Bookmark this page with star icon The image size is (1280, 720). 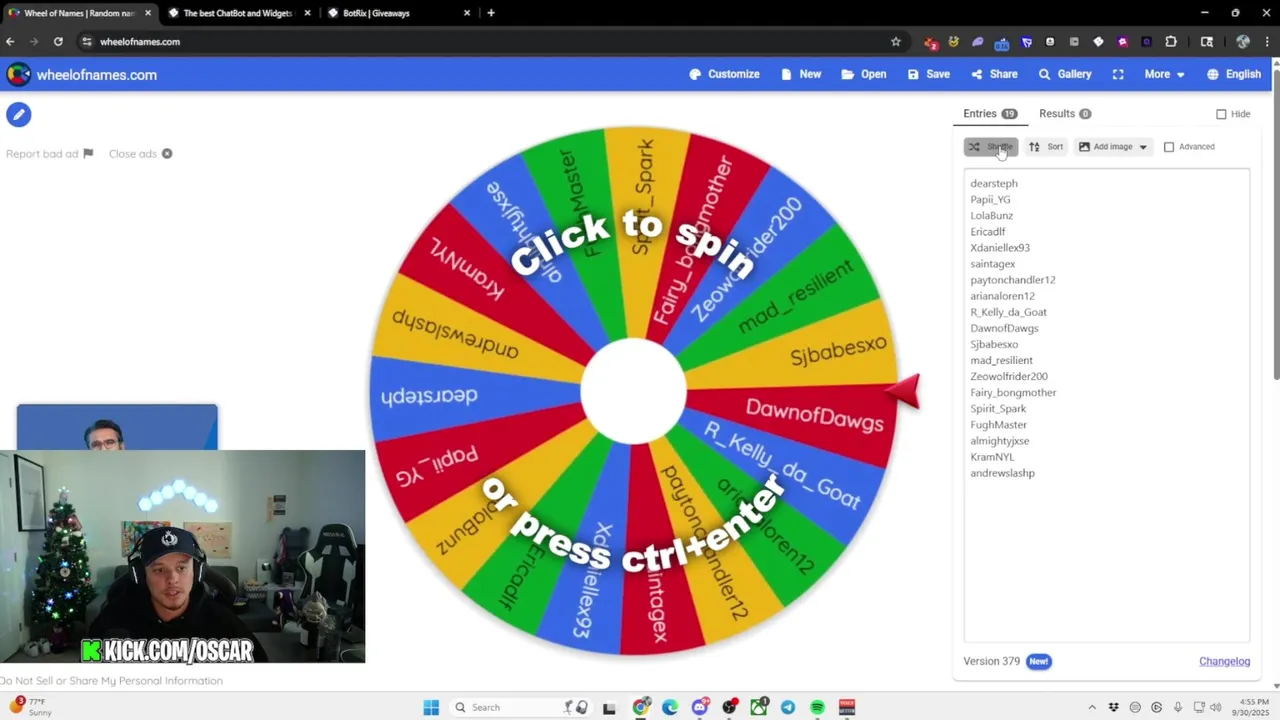[896, 41]
